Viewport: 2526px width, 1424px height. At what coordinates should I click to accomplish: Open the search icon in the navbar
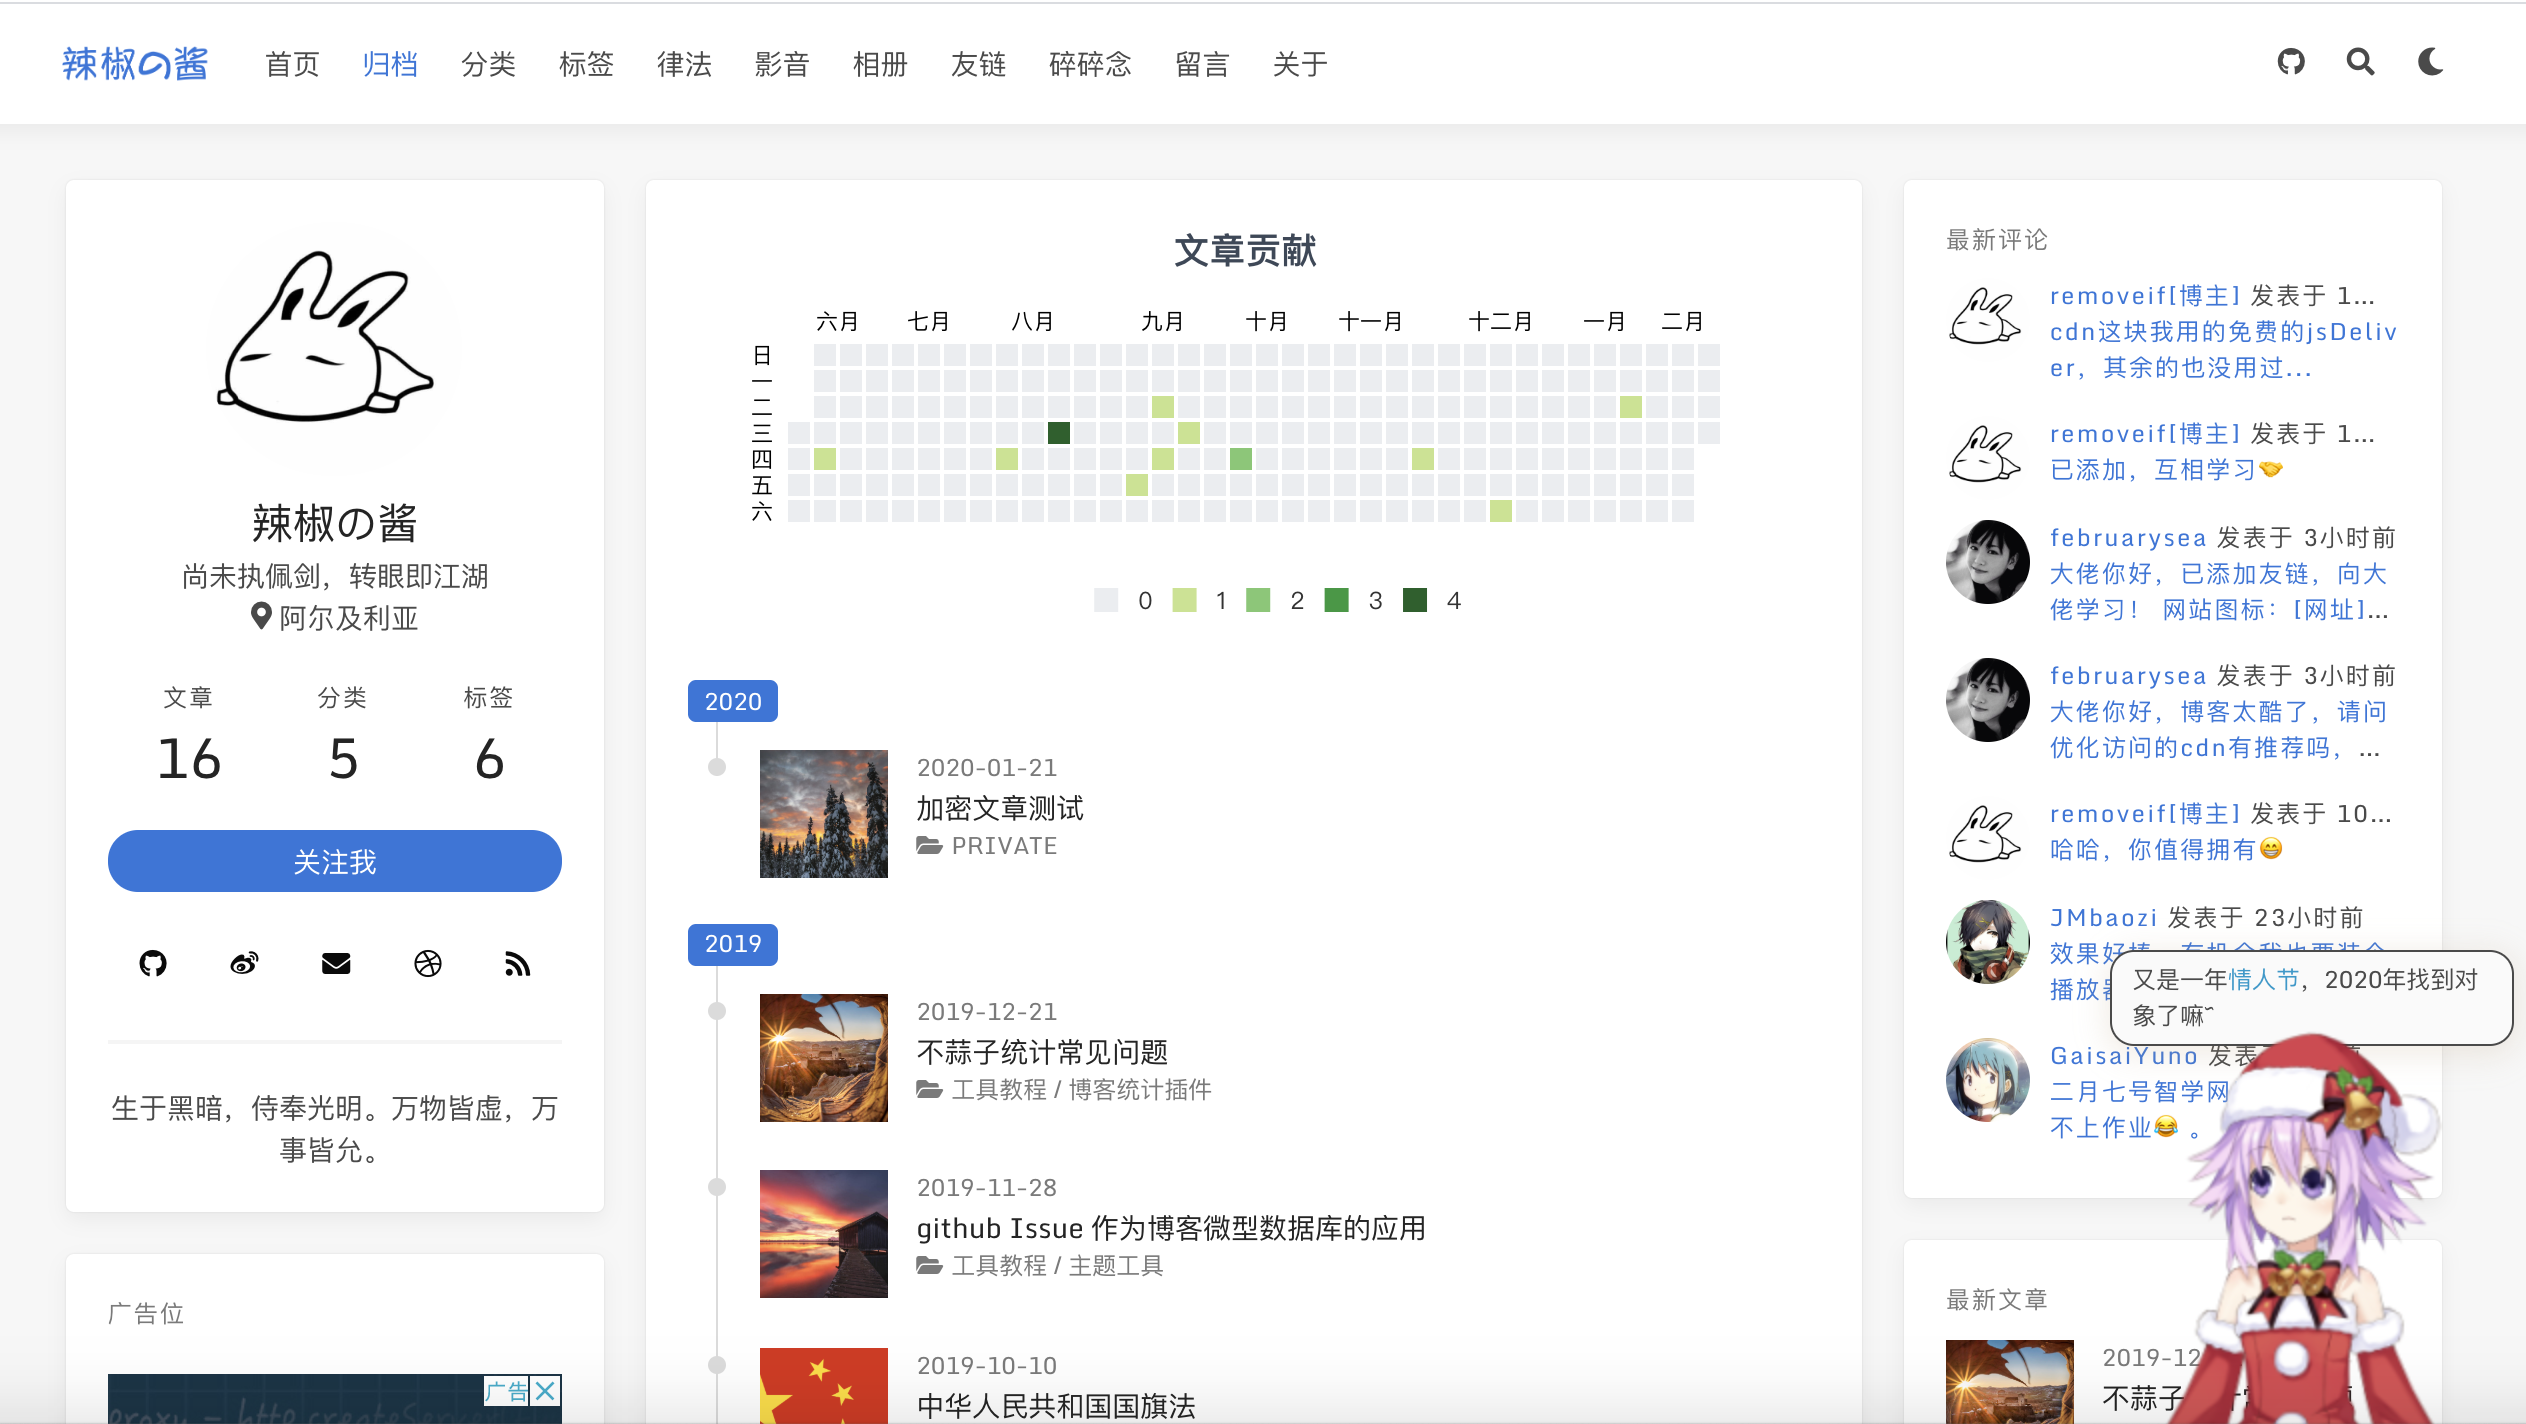click(2361, 62)
